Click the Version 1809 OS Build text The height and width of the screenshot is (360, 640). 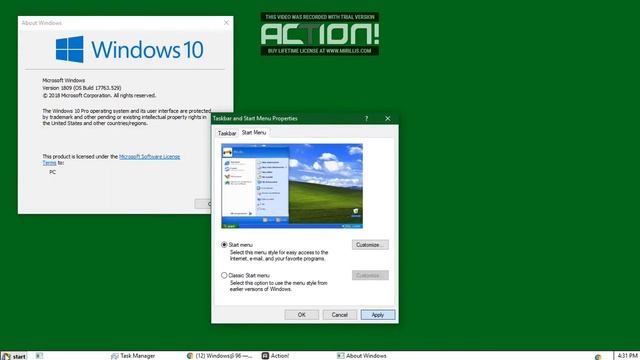click(82, 88)
